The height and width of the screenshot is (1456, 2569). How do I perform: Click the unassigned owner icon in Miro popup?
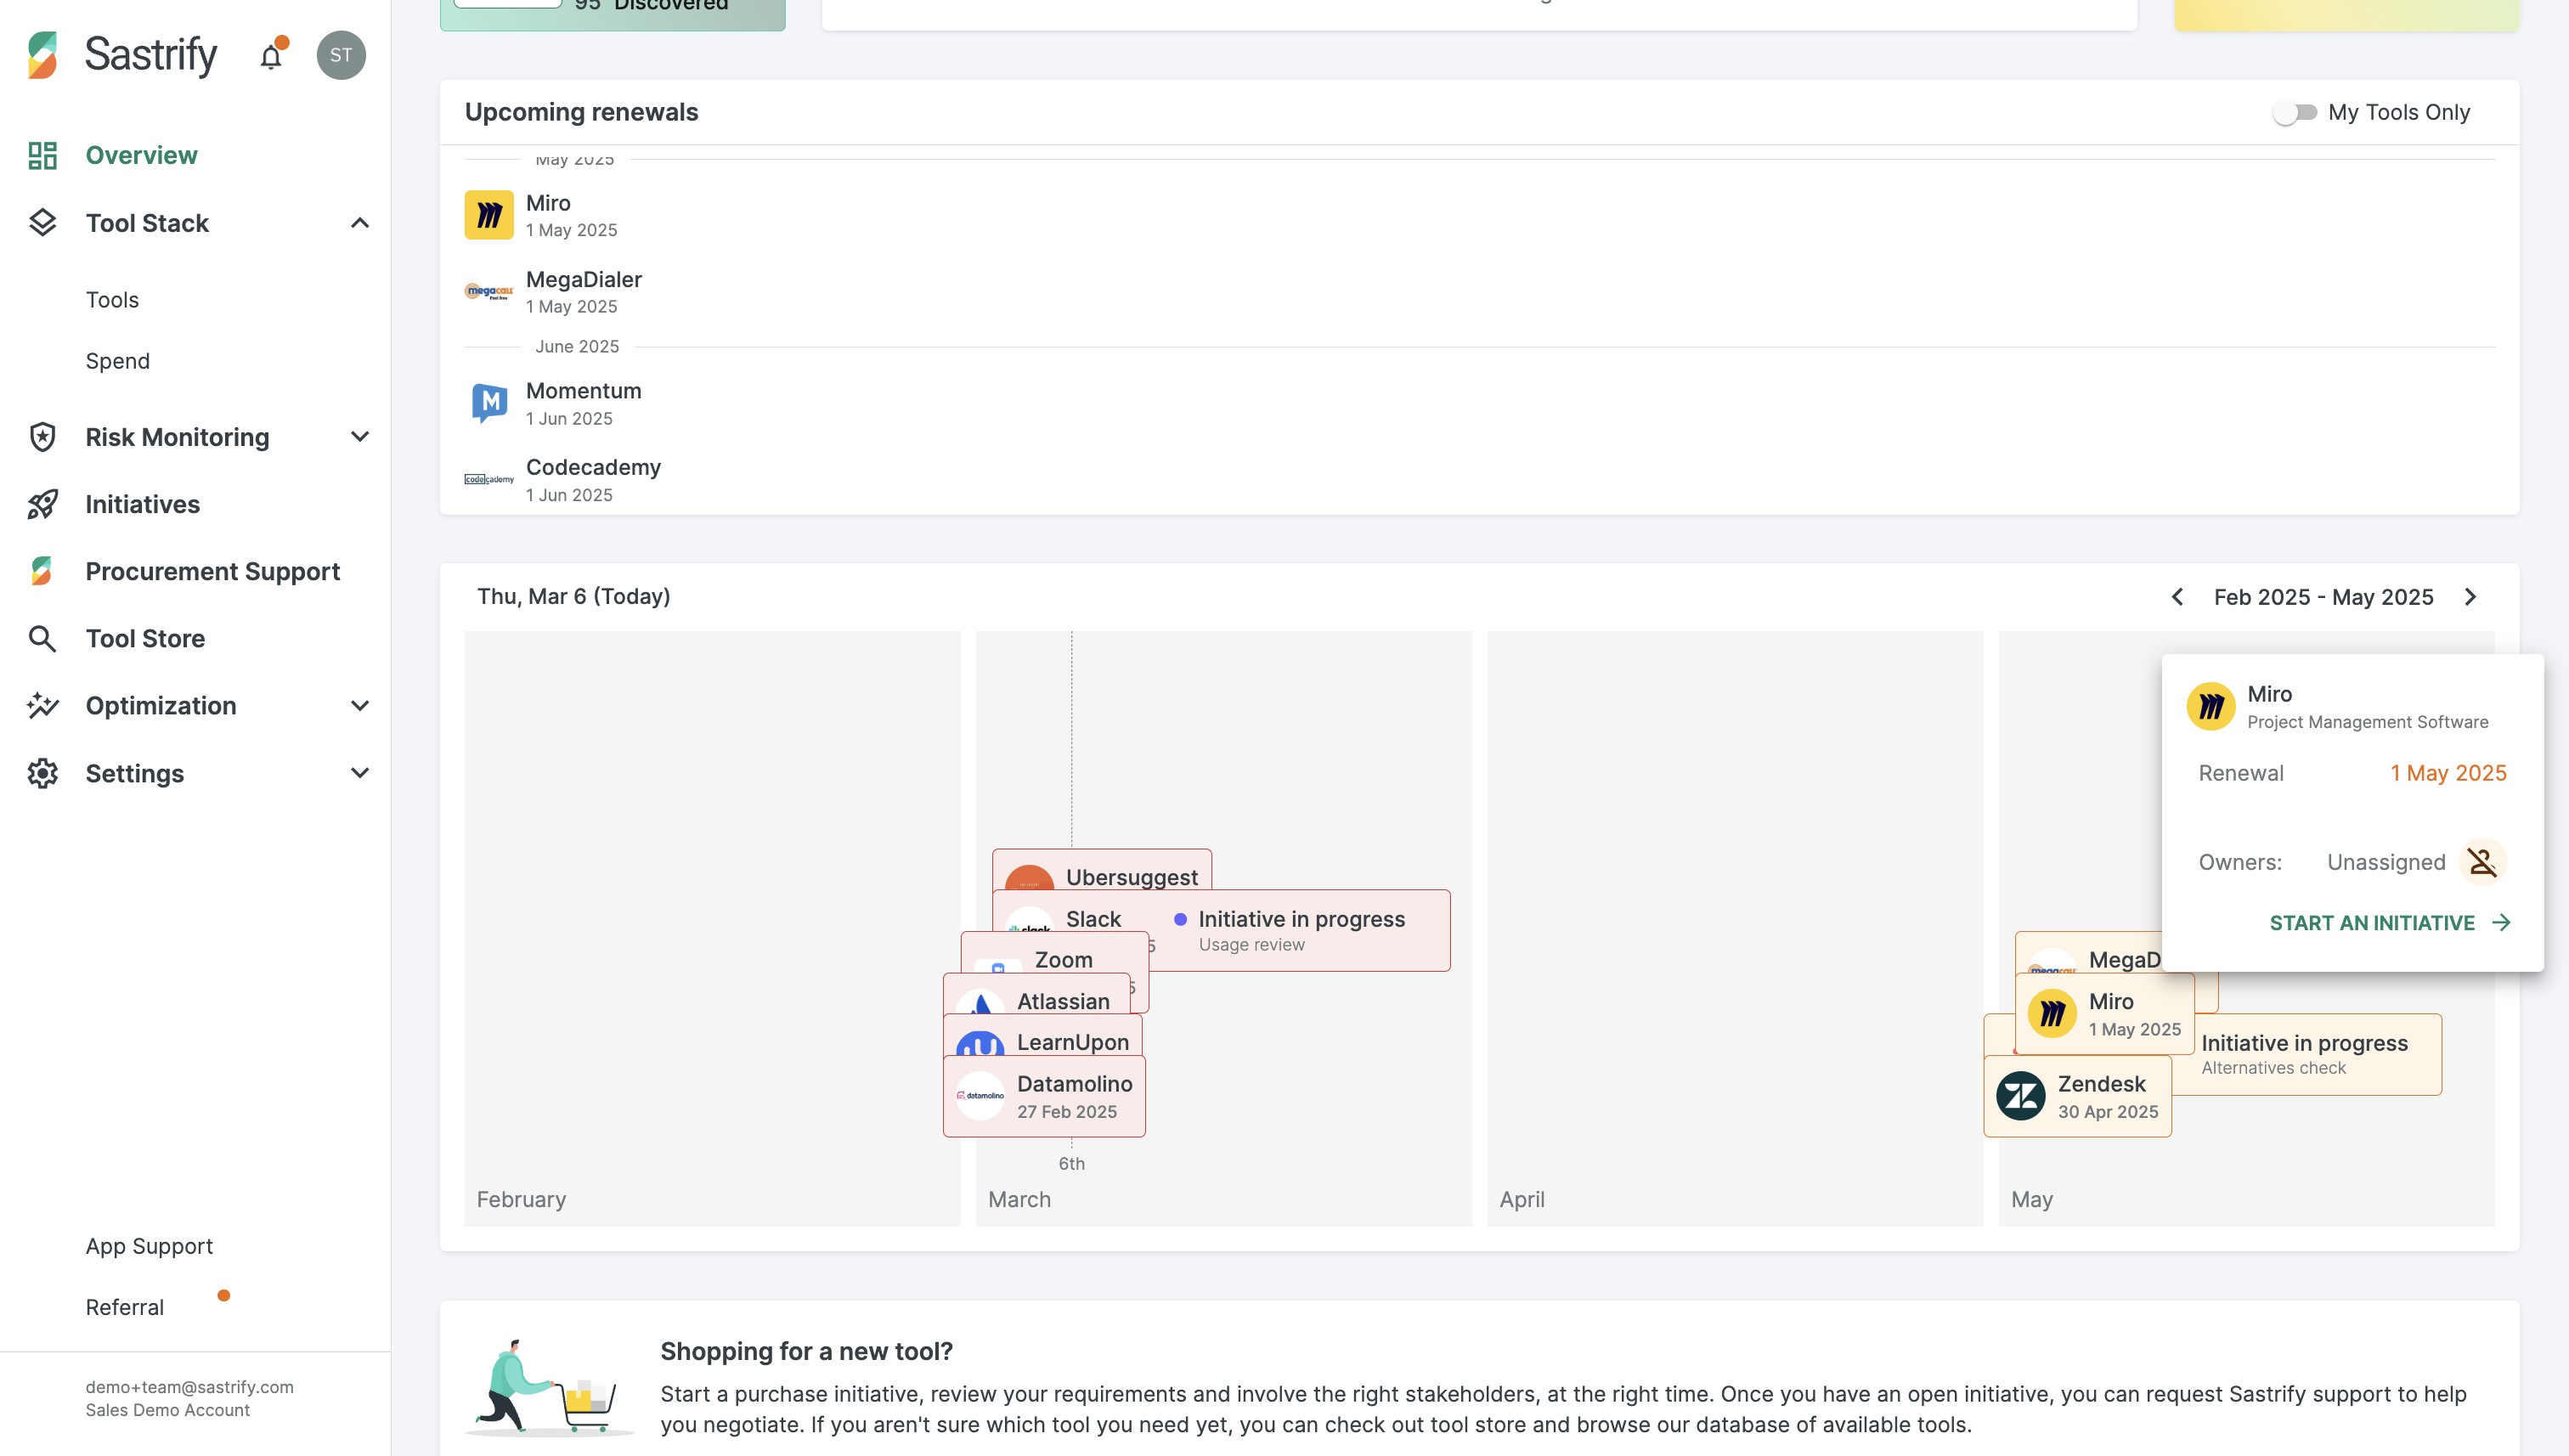(2482, 862)
